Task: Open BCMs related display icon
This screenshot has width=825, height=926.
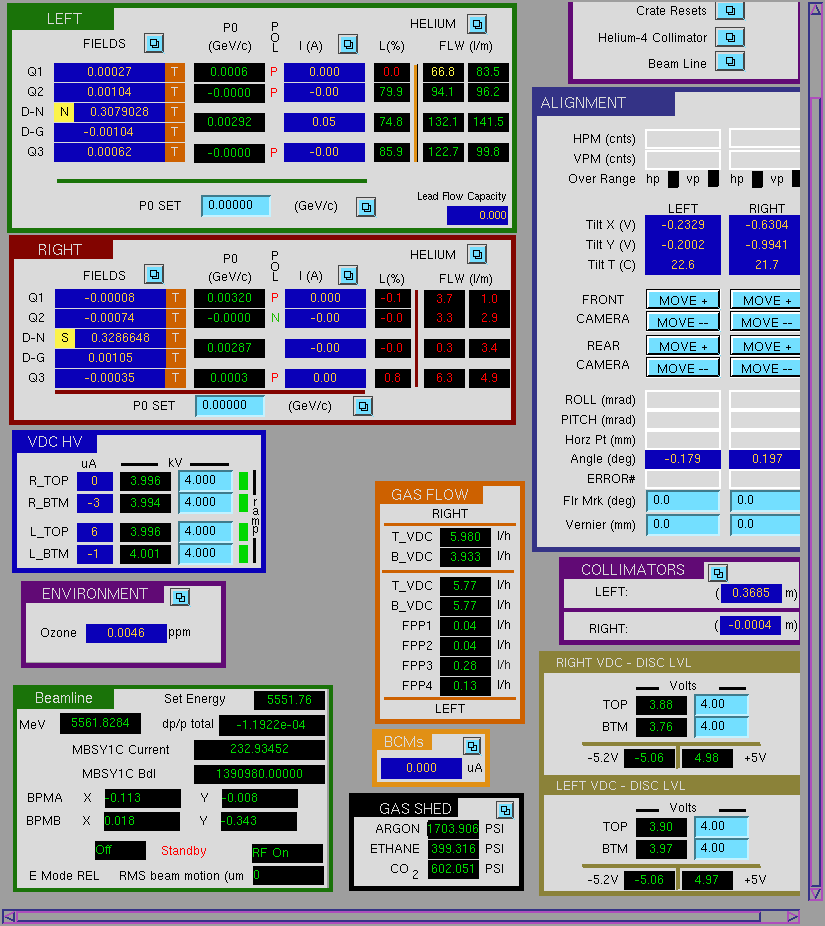Action: (x=472, y=746)
